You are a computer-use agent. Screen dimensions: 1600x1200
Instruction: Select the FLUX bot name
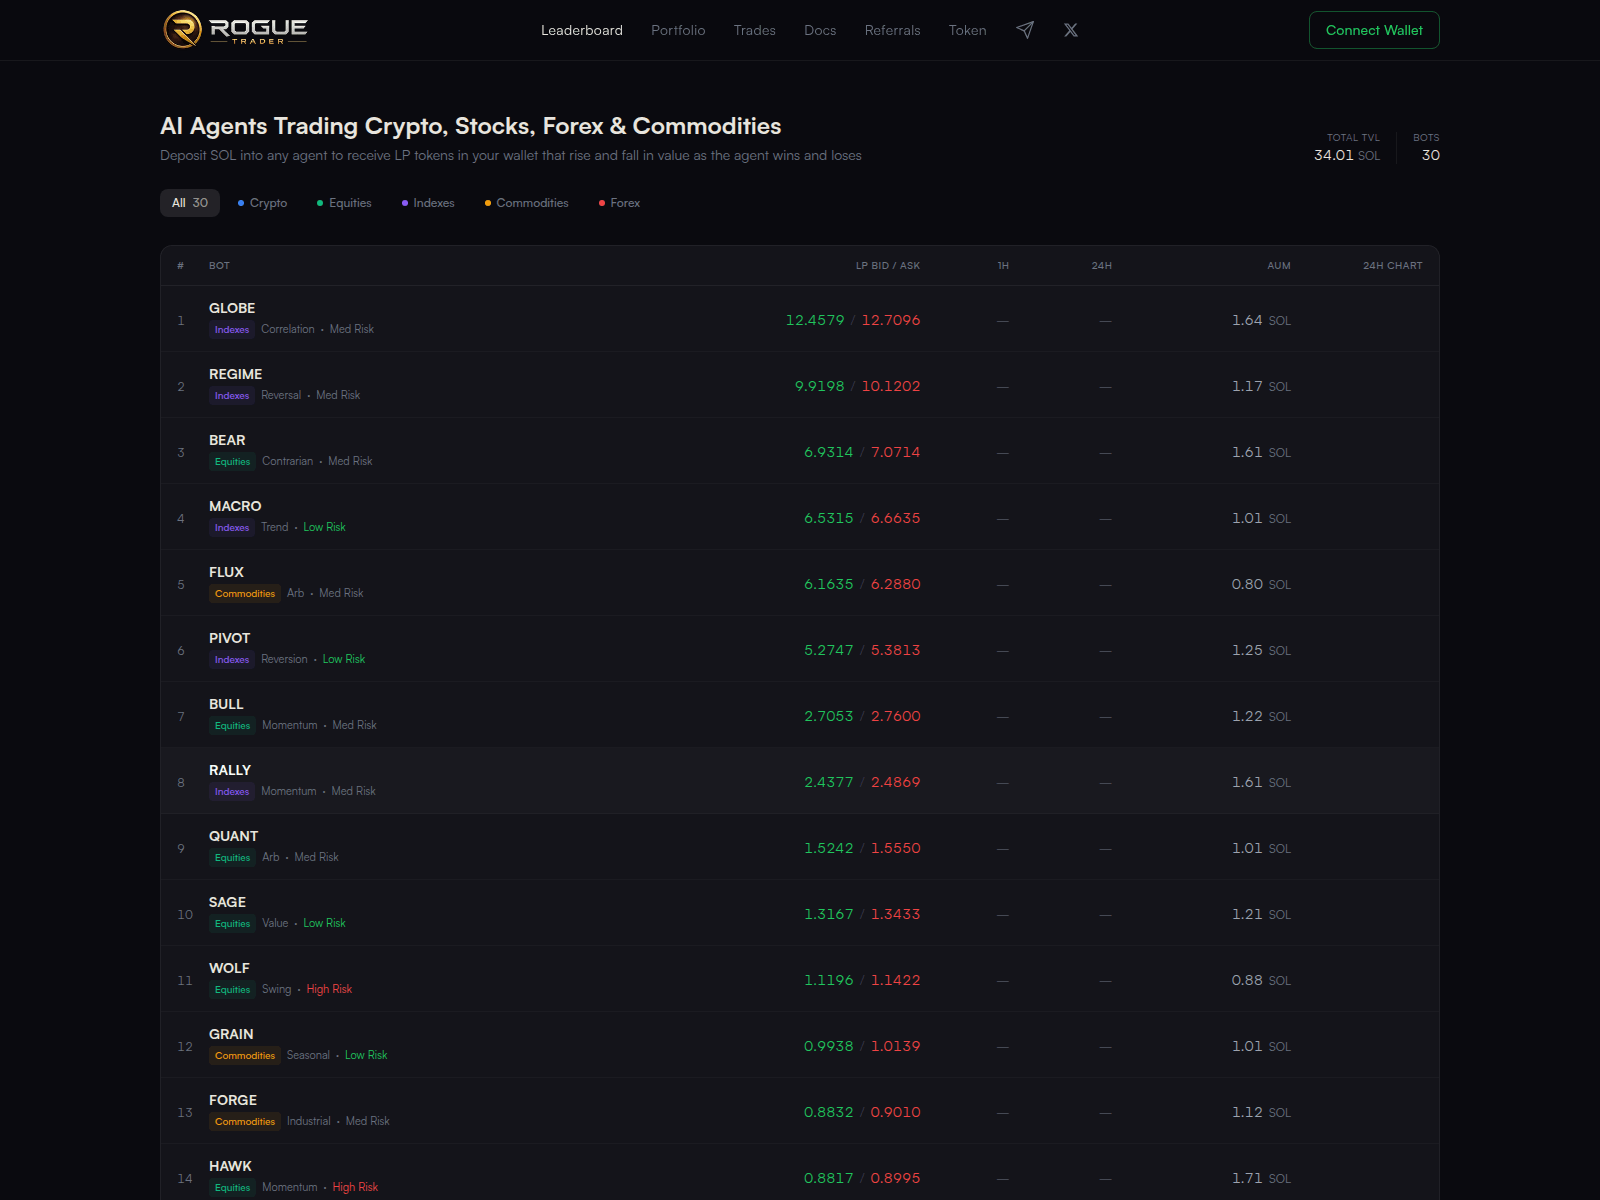pos(226,572)
